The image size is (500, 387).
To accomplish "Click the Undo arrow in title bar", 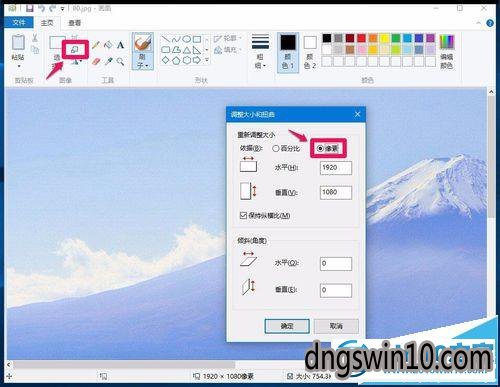I will (x=41, y=8).
